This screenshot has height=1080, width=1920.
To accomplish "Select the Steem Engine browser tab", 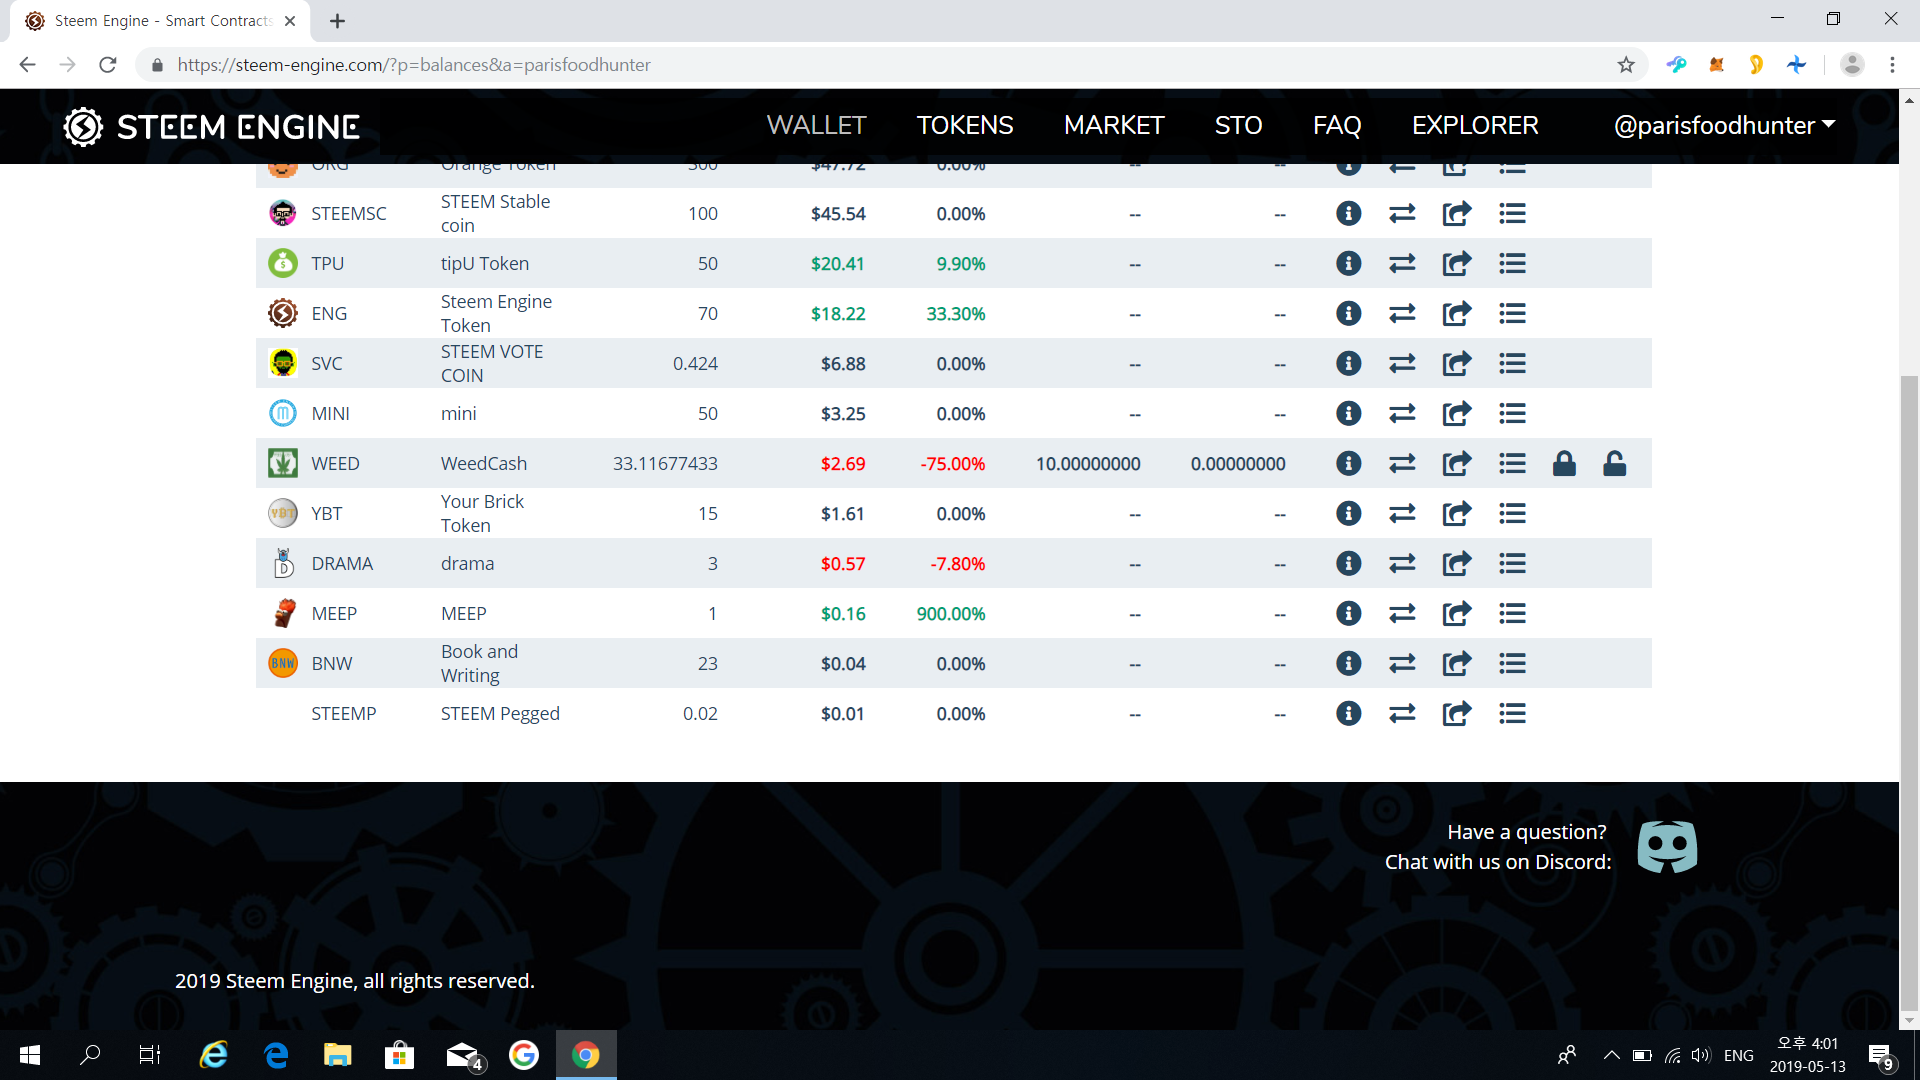I will (160, 21).
